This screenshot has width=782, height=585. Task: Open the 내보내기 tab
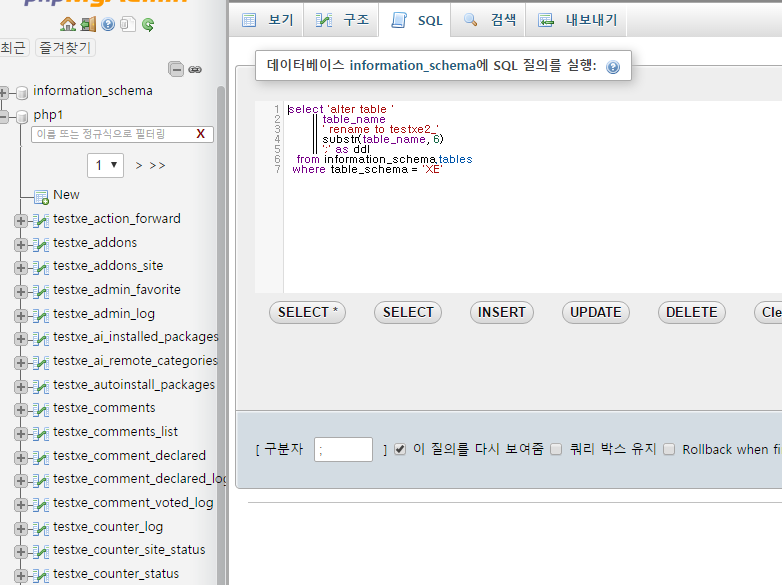click(580, 20)
